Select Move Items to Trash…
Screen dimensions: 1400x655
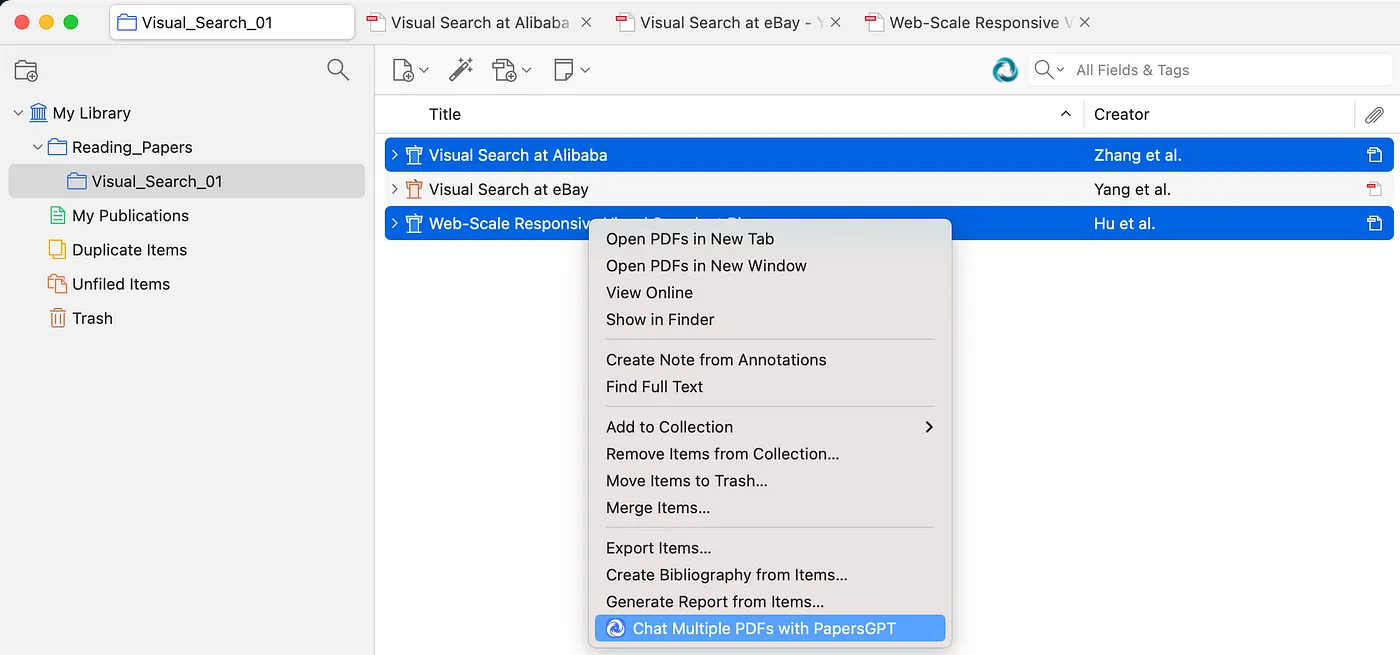pyautogui.click(x=770, y=481)
